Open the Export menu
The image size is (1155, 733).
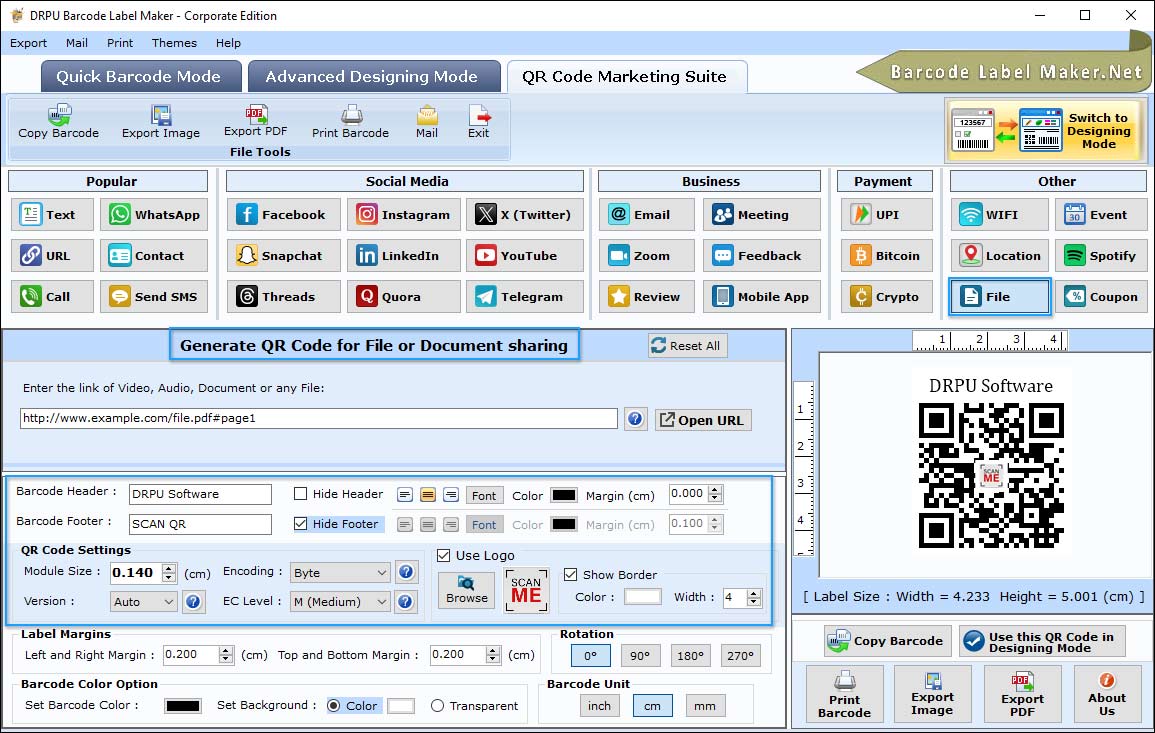(x=28, y=43)
